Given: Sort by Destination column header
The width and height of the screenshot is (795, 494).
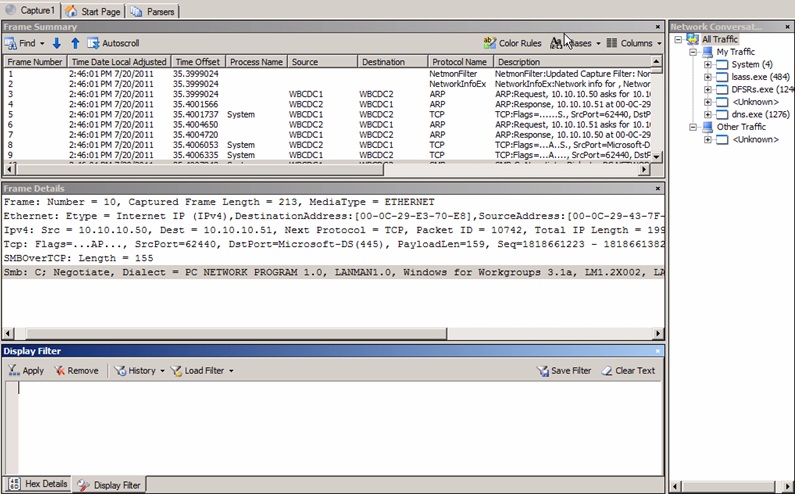Looking at the screenshot, I should 392,62.
